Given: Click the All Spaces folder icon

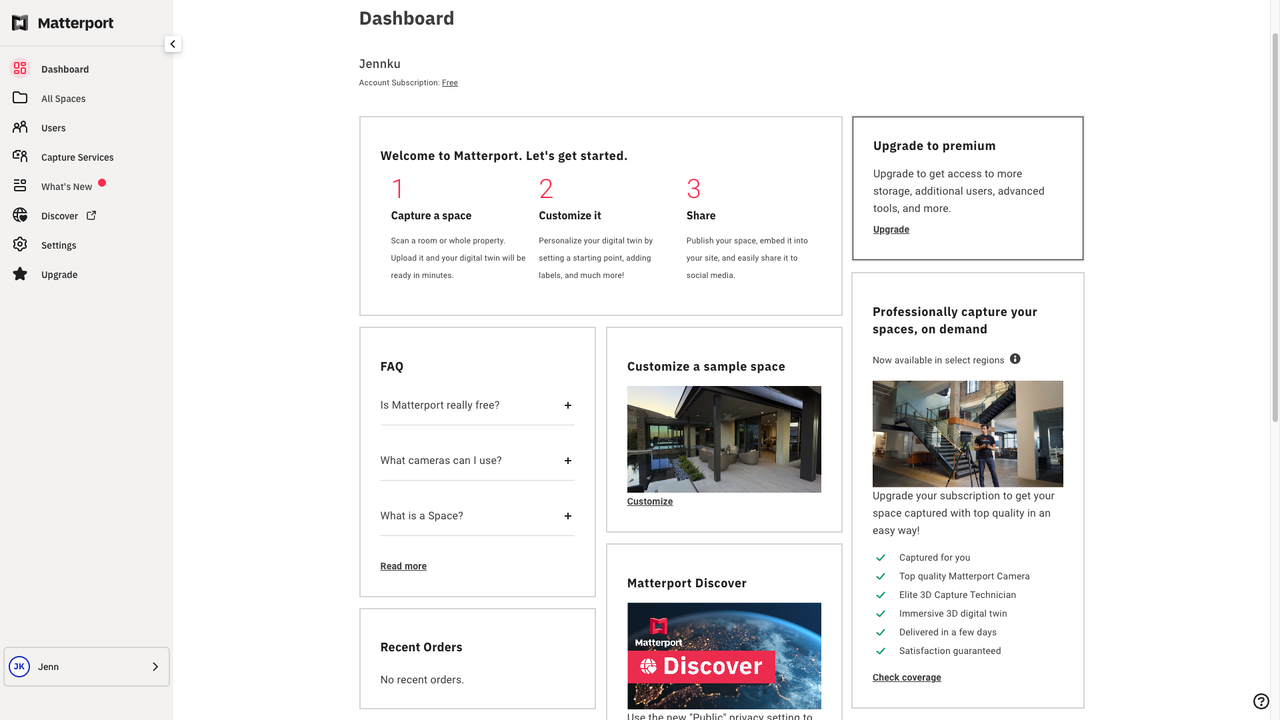Looking at the screenshot, I should point(20,98).
